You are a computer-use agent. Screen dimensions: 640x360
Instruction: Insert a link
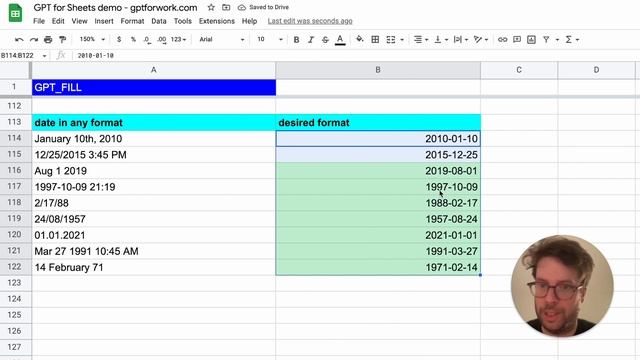point(502,40)
